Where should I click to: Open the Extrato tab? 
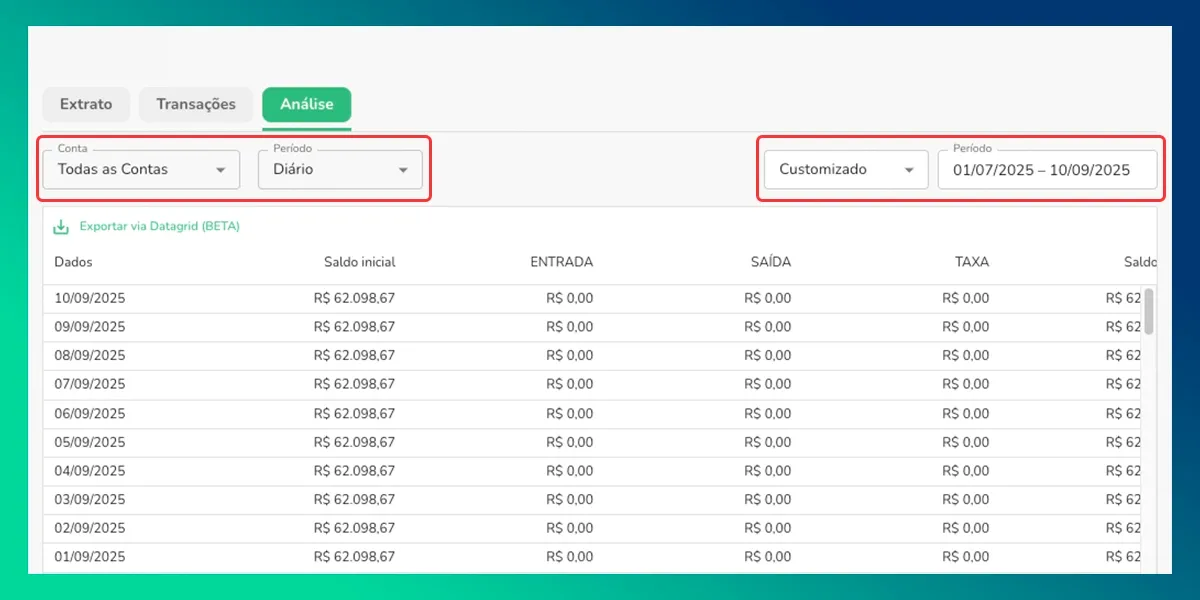(x=86, y=104)
